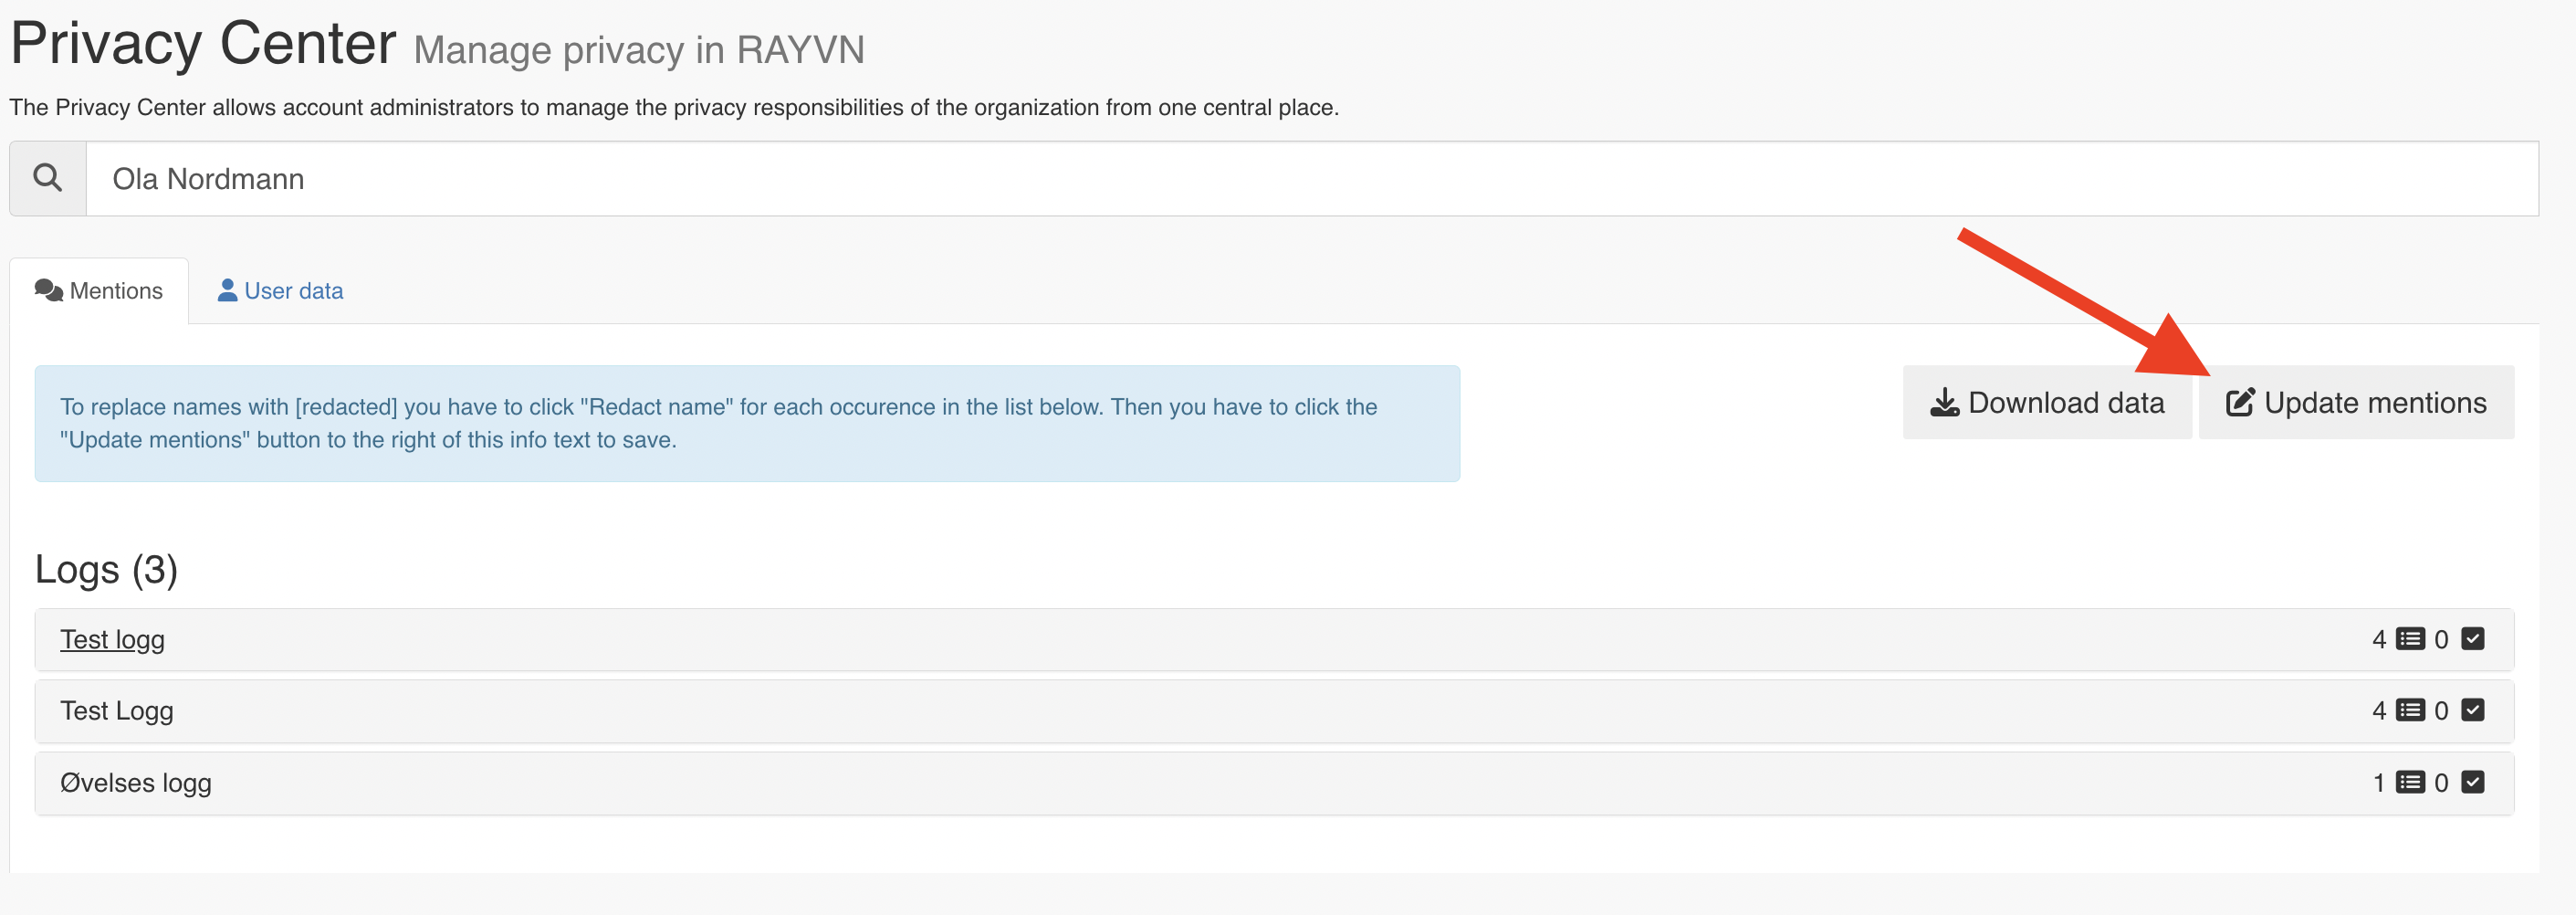Click the Privacy Center page title

click(x=203, y=44)
